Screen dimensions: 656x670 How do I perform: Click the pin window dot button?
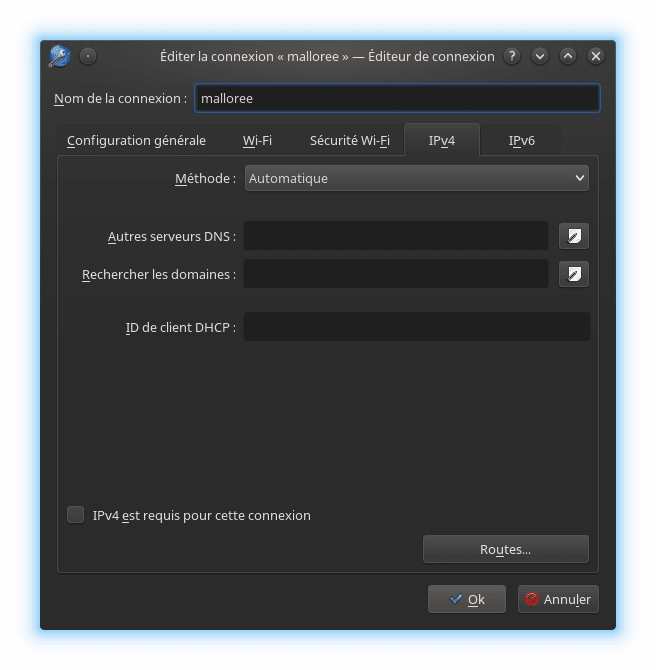(x=88, y=56)
